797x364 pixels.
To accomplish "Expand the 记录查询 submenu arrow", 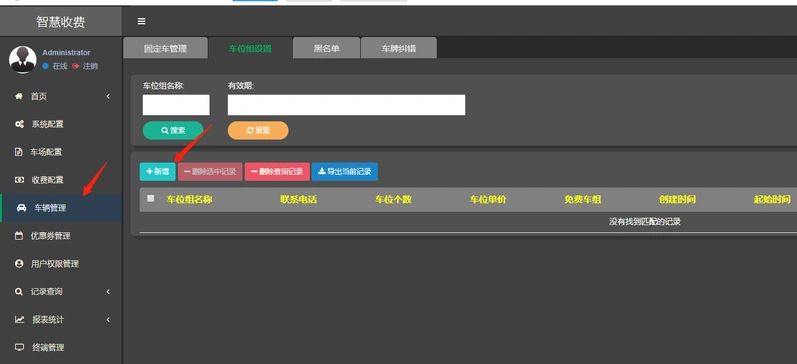I will (108, 292).
